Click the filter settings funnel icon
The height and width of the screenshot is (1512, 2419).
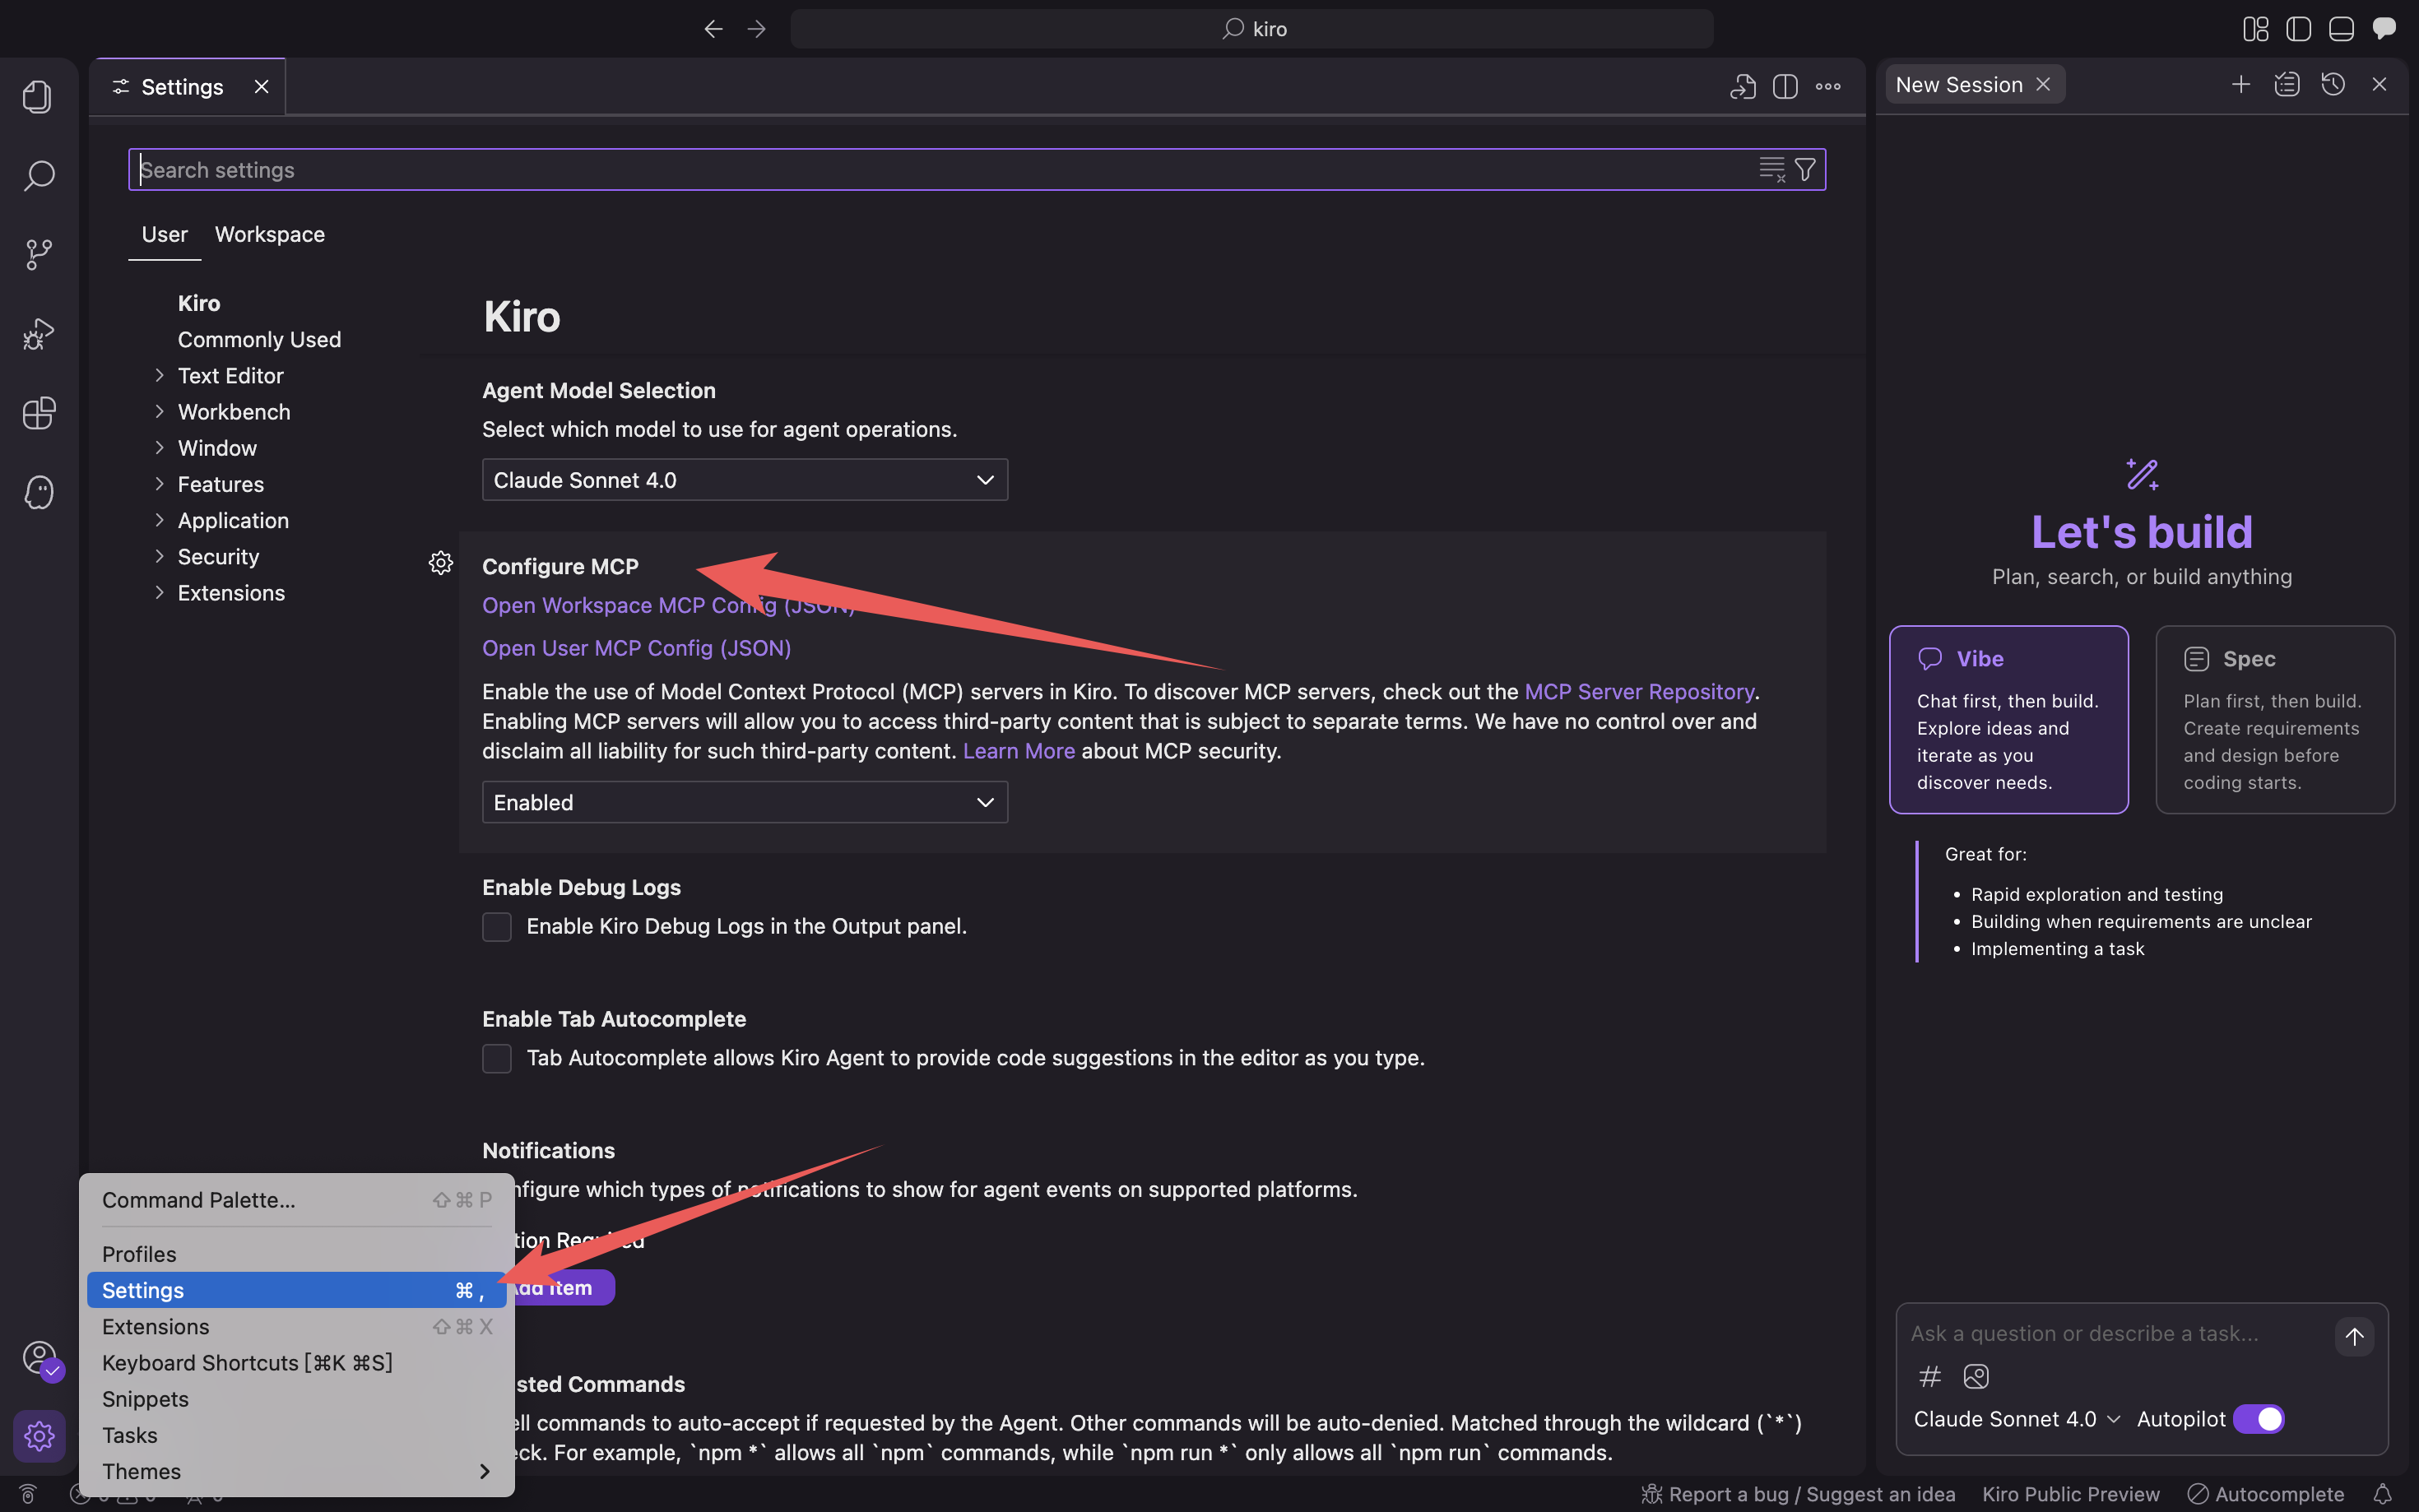(x=1805, y=170)
